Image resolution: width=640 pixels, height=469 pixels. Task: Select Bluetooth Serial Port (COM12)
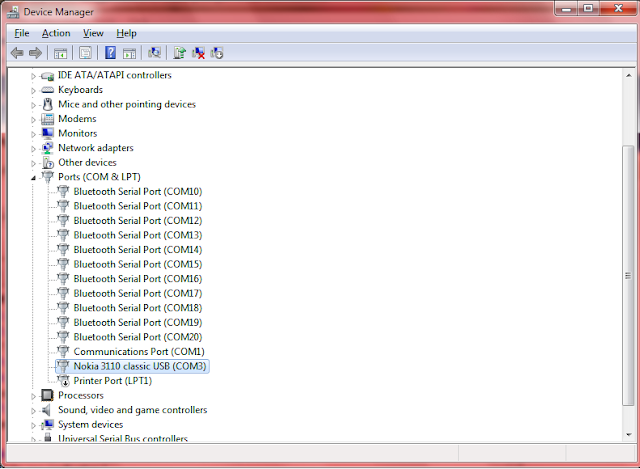point(138,221)
